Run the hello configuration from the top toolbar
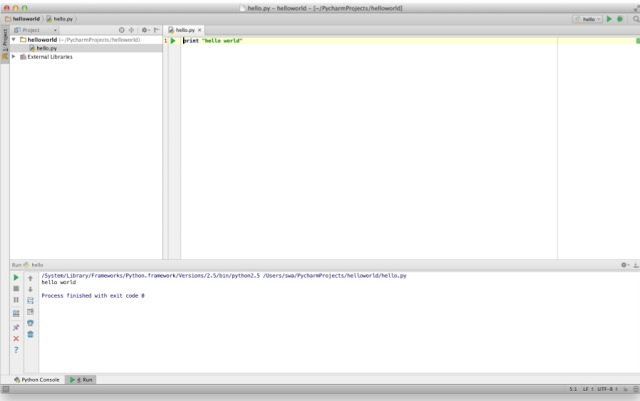640x401 pixels. [609, 19]
